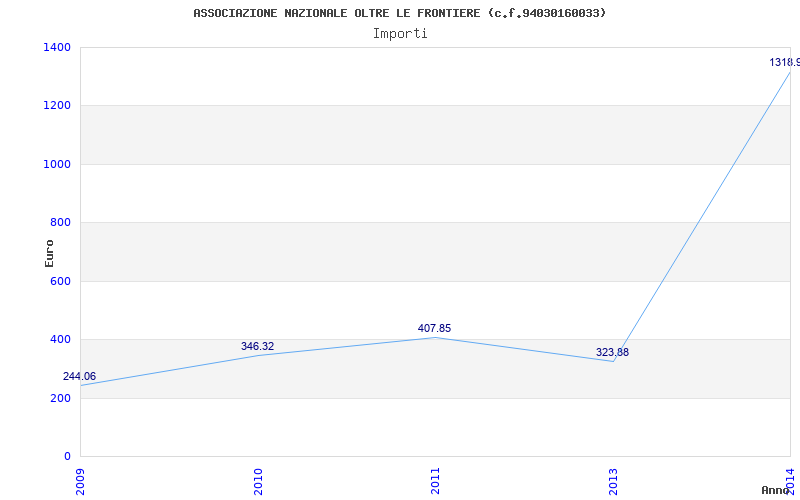Select the 244.06 data label
This screenshot has height=500, width=800.
pos(80,377)
